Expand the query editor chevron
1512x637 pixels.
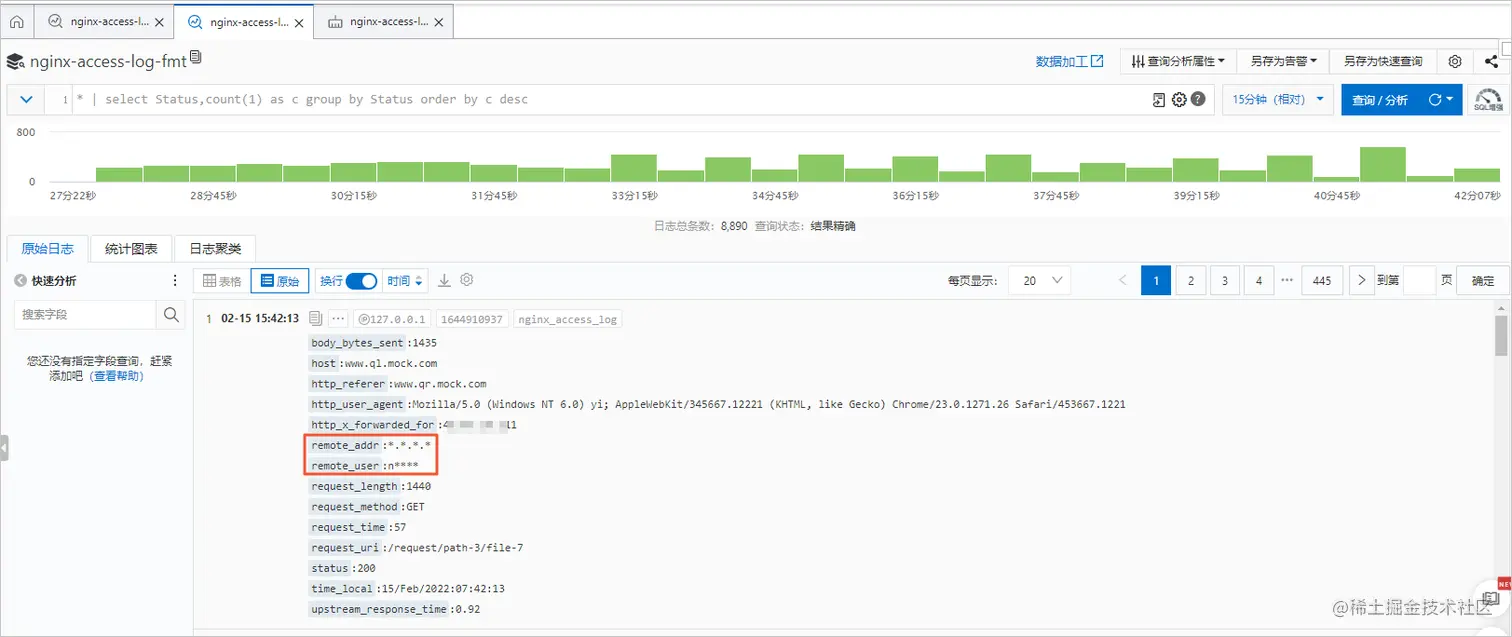coord(26,99)
